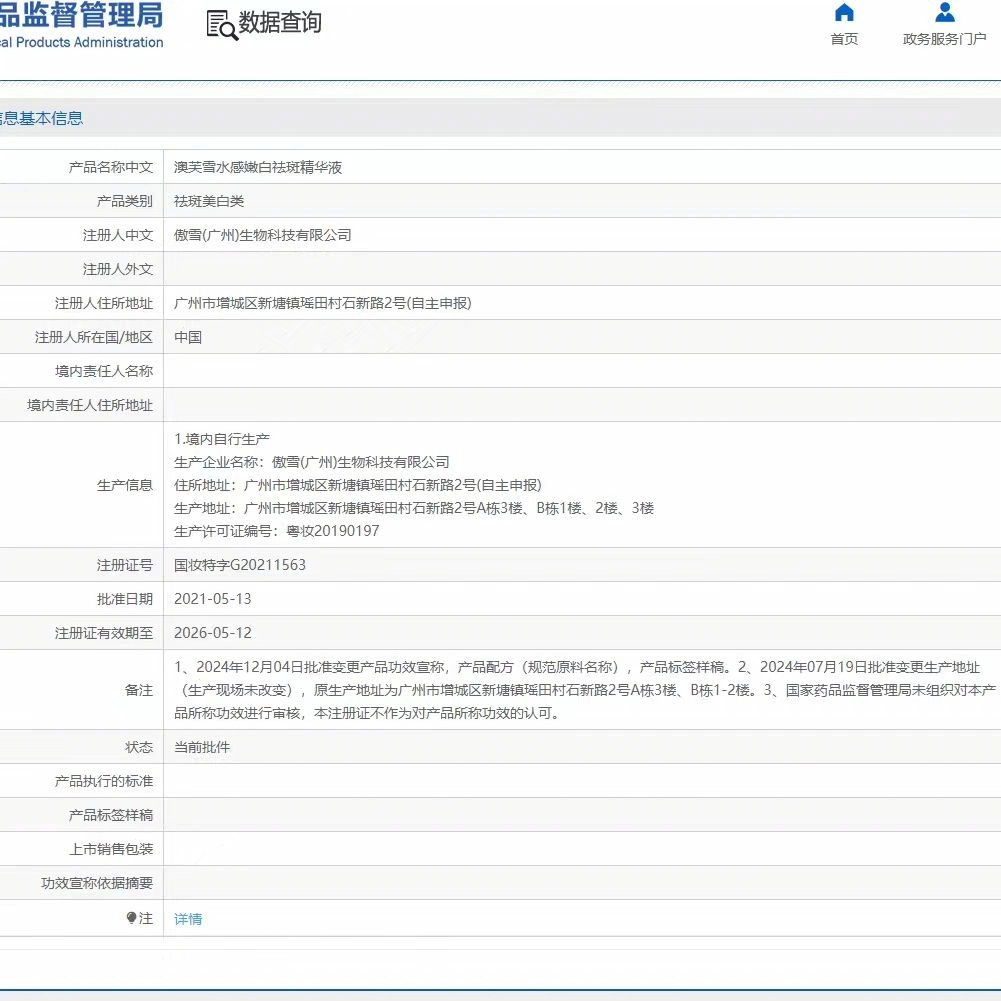Click registration number 国妆特字G20211563
Image resolution: width=1001 pixels, height=1001 pixels.
240,565
